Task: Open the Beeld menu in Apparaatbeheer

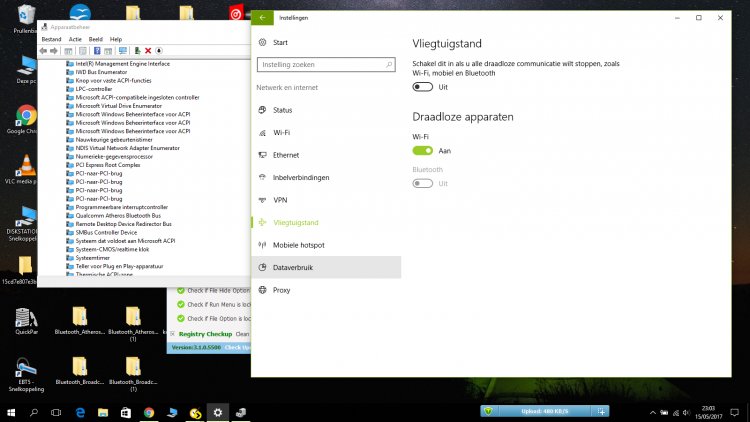Action: 95,39
